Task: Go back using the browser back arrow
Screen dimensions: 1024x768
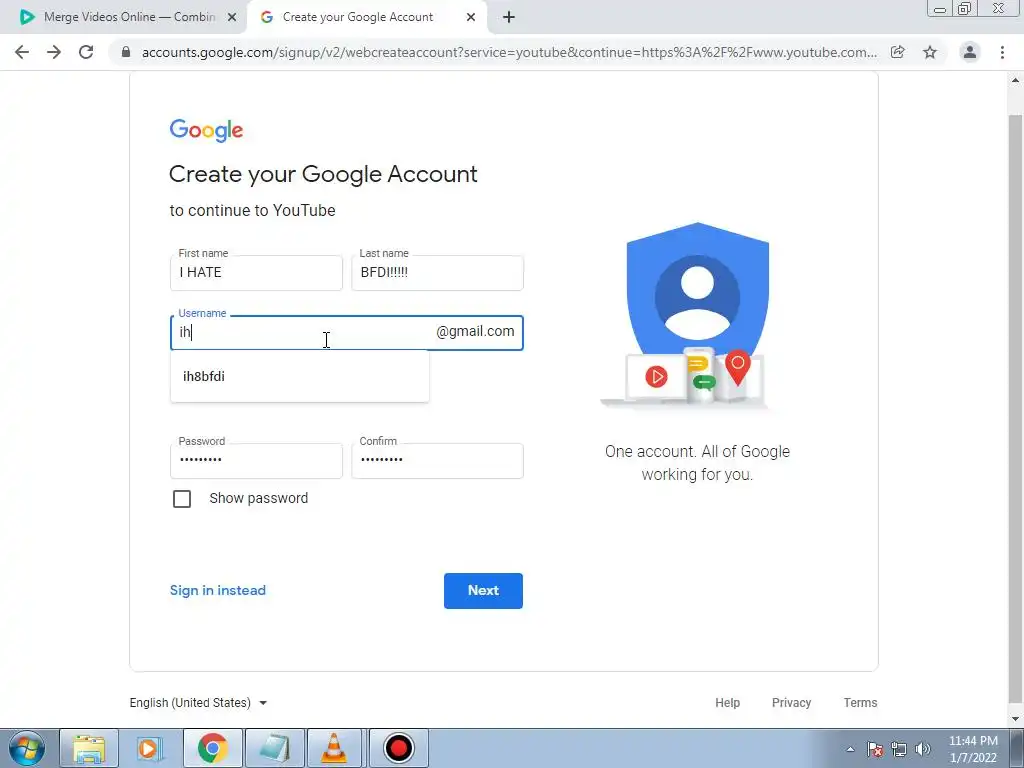Action: pyautogui.click(x=22, y=52)
